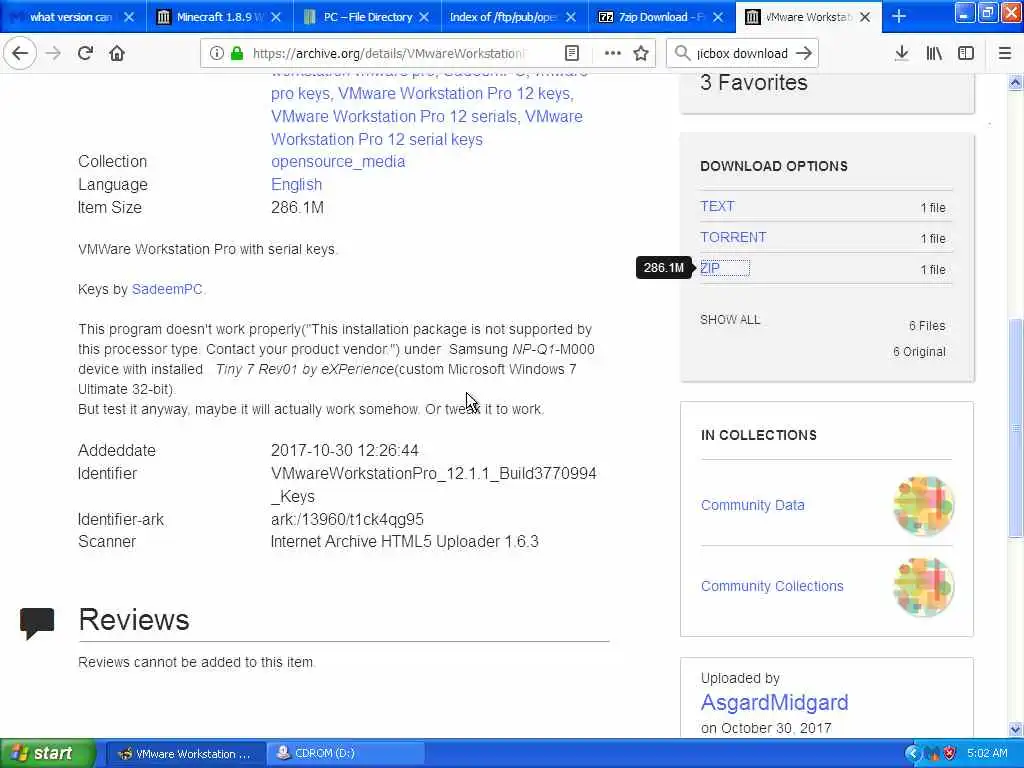Click the search box containing 'icbox download'
1024x768 pixels.
[x=742, y=53]
